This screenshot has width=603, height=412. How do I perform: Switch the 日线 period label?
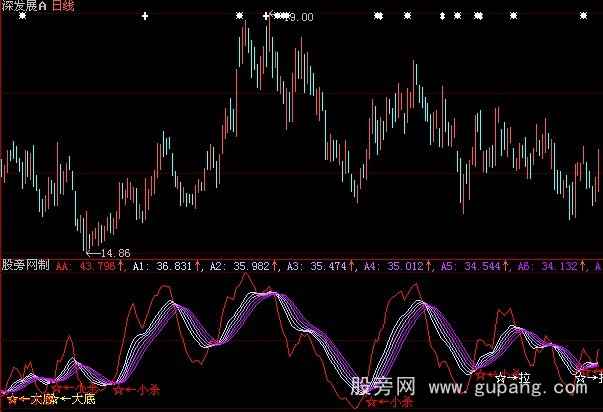pyautogui.click(x=65, y=7)
